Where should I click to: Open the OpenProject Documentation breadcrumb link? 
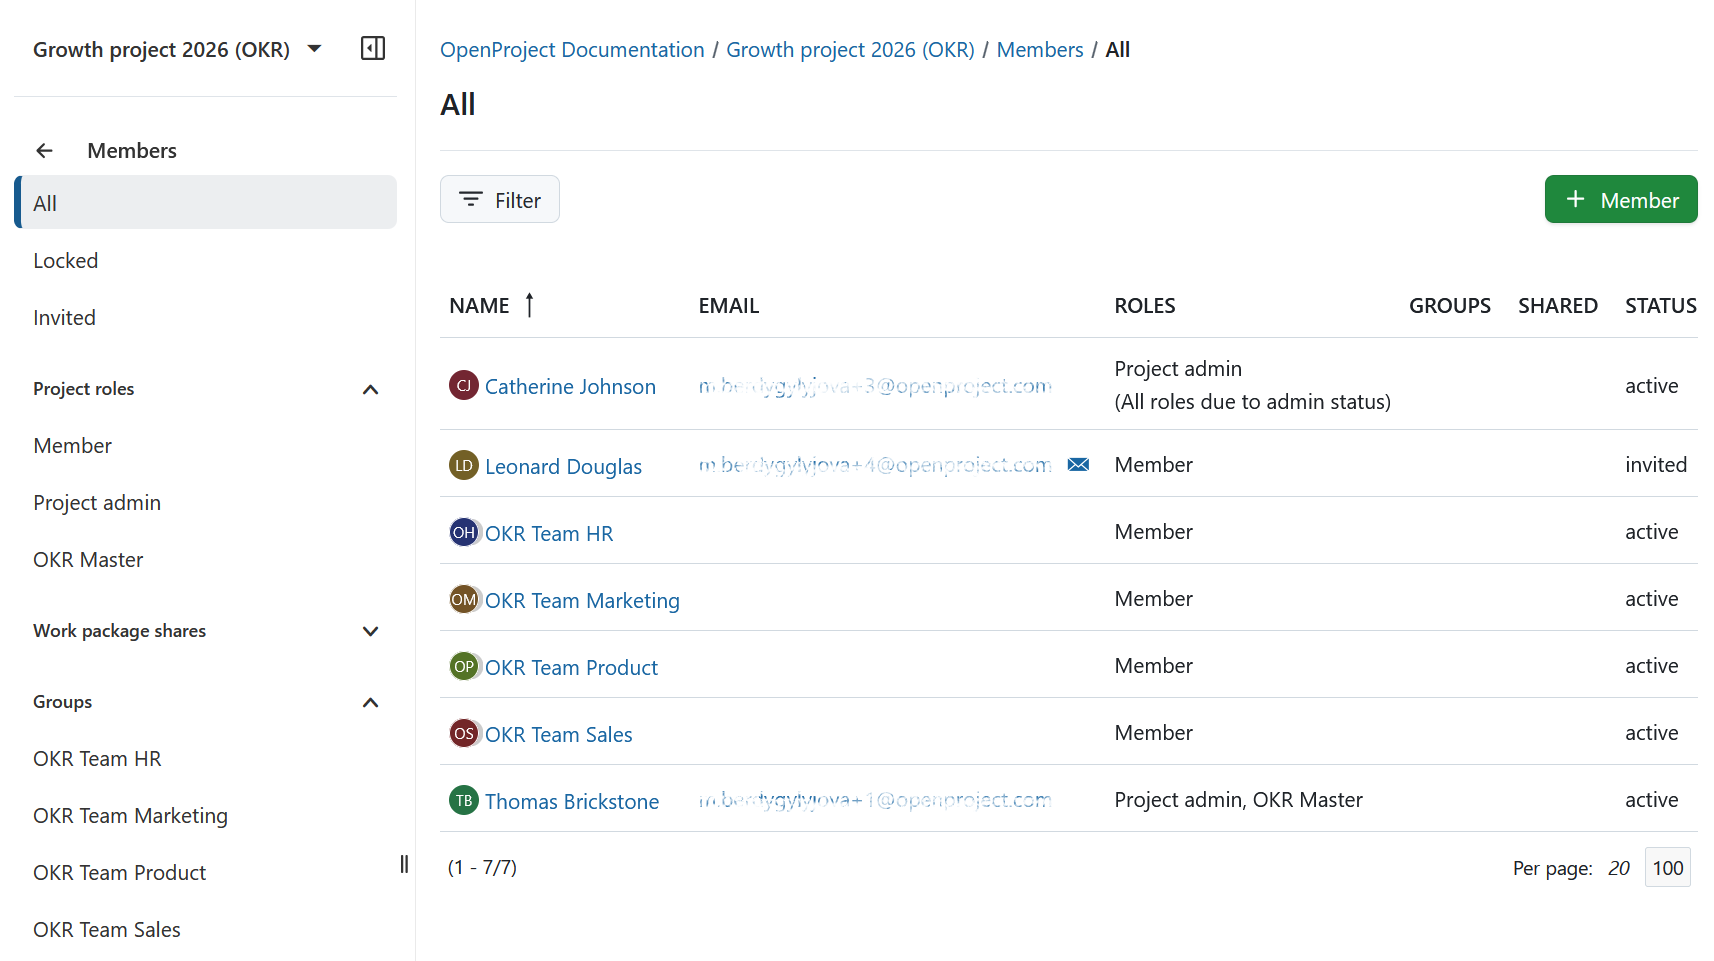pos(572,49)
